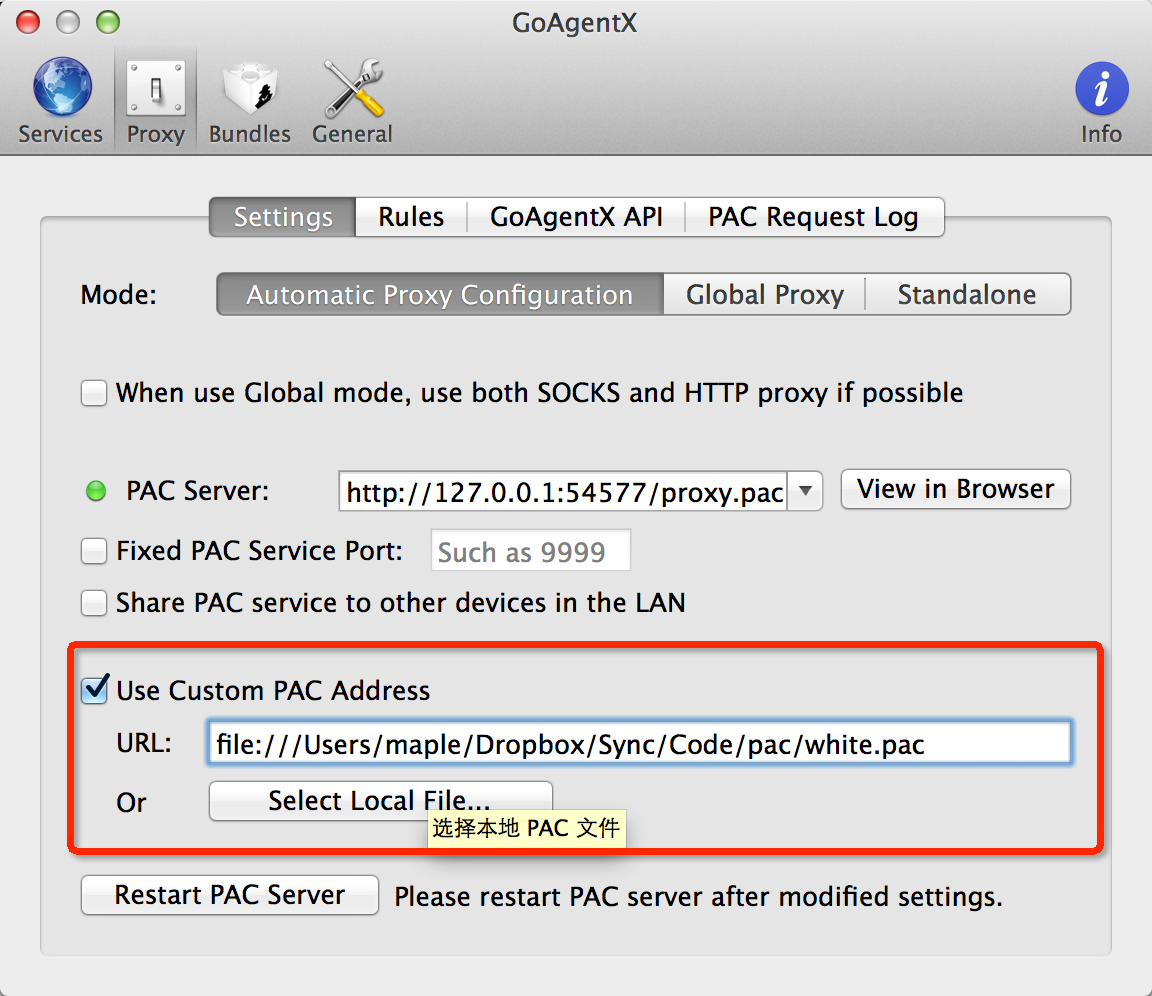Open the Bundles toolbar icon
Screen dimensions: 1152x996
click(x=249, y=92)
